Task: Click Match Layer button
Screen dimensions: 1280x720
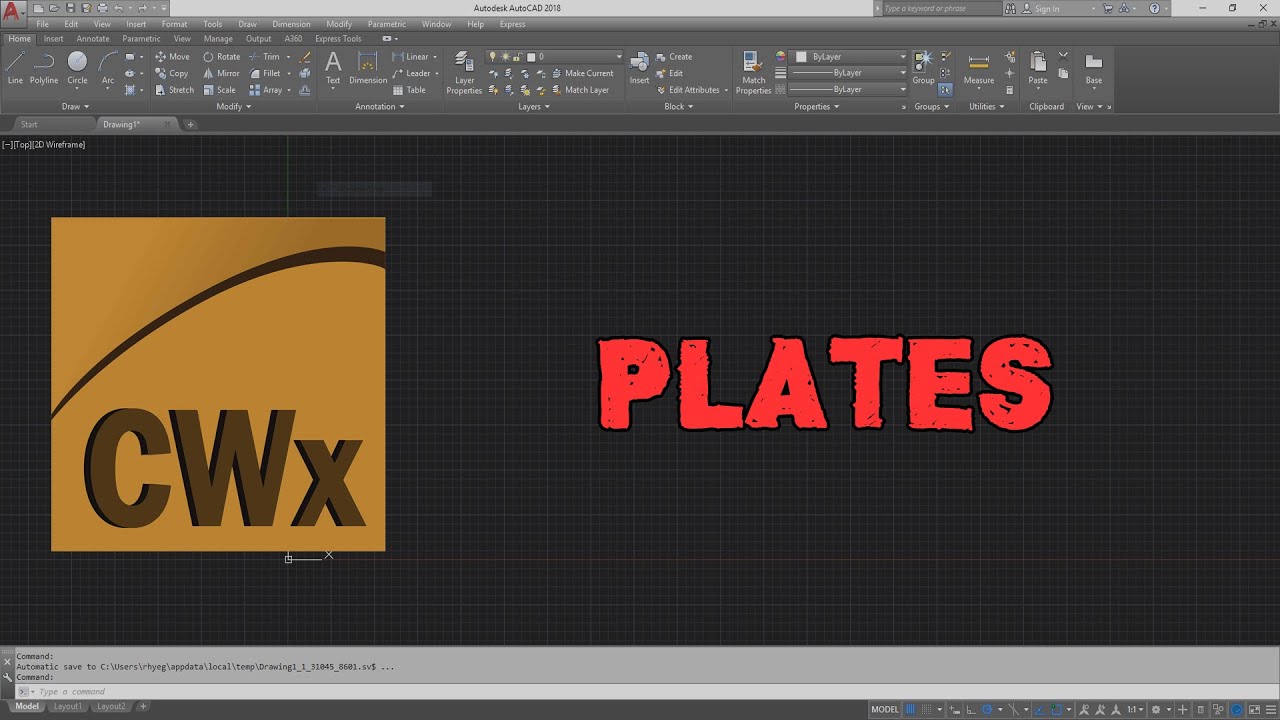Action: (578, 90)
